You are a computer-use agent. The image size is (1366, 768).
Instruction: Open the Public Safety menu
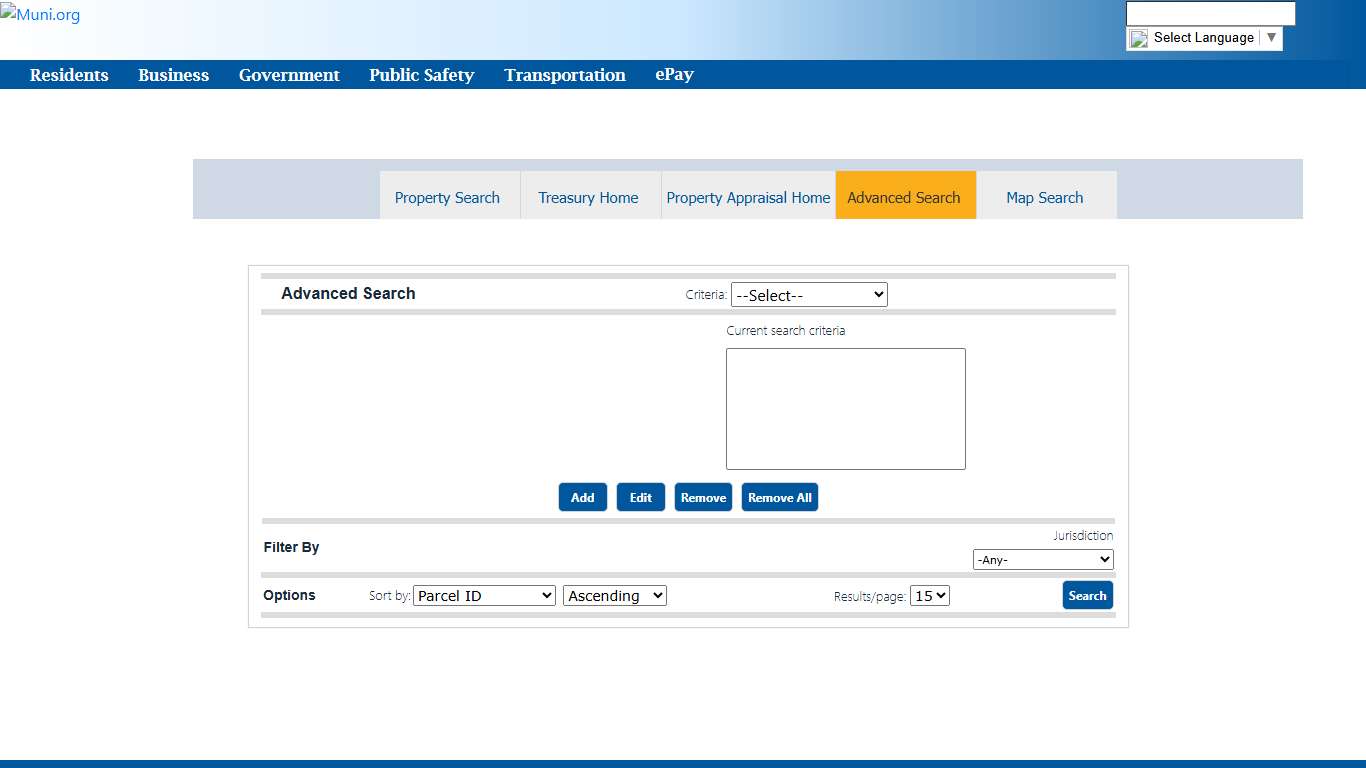pyautogui.click(x=421, y=75)
